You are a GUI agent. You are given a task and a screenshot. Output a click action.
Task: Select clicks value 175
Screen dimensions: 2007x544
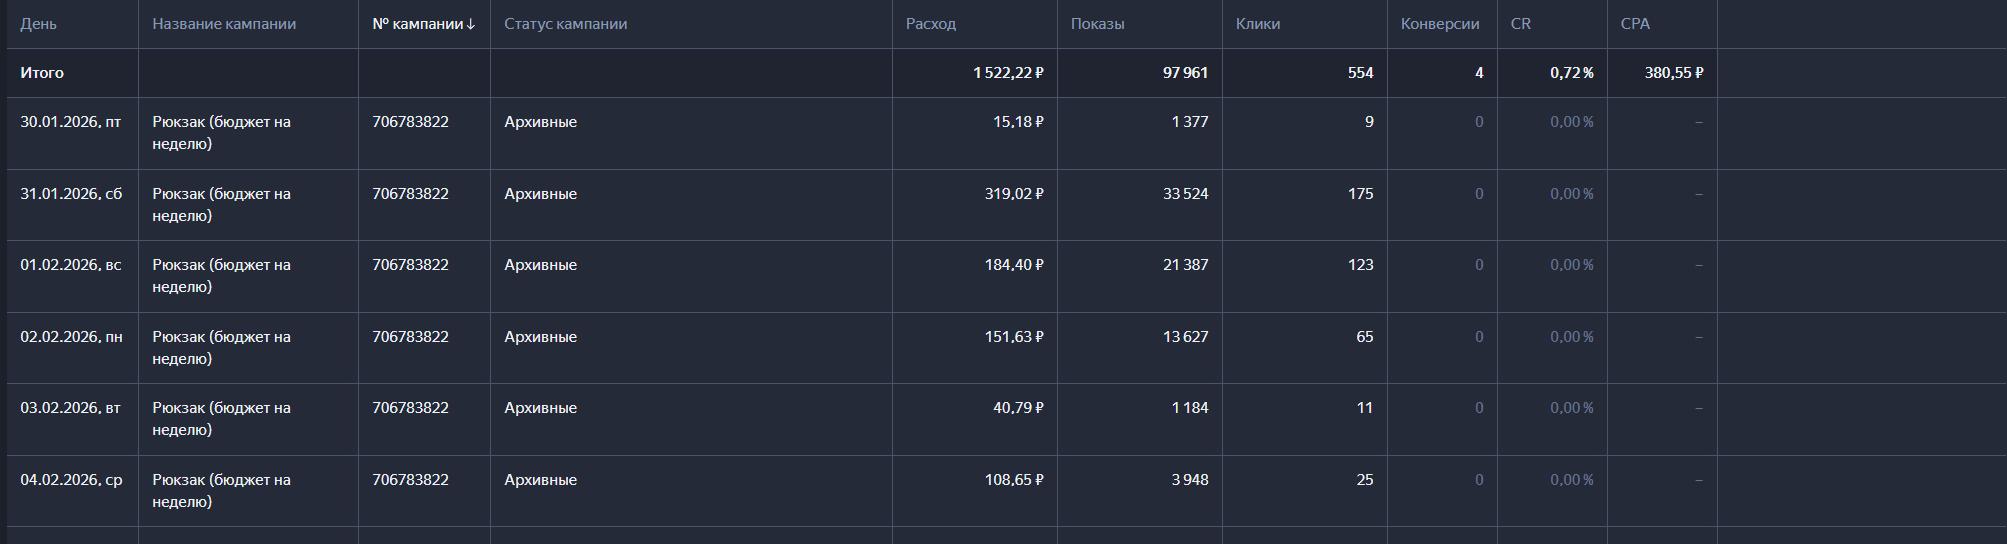(1361, 194)
